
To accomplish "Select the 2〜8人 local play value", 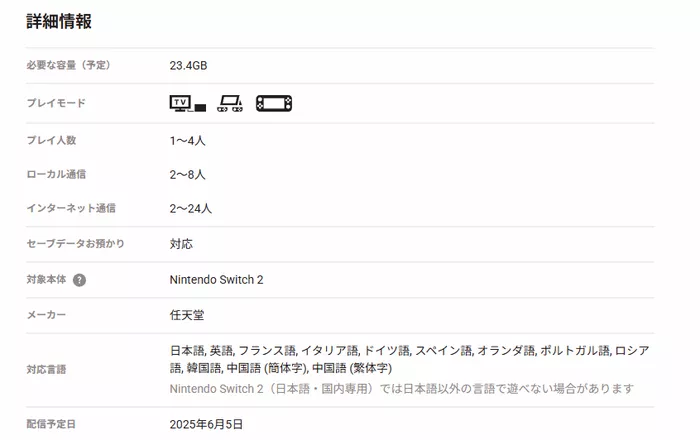I will pyautogui.click(x=187, y=175).
